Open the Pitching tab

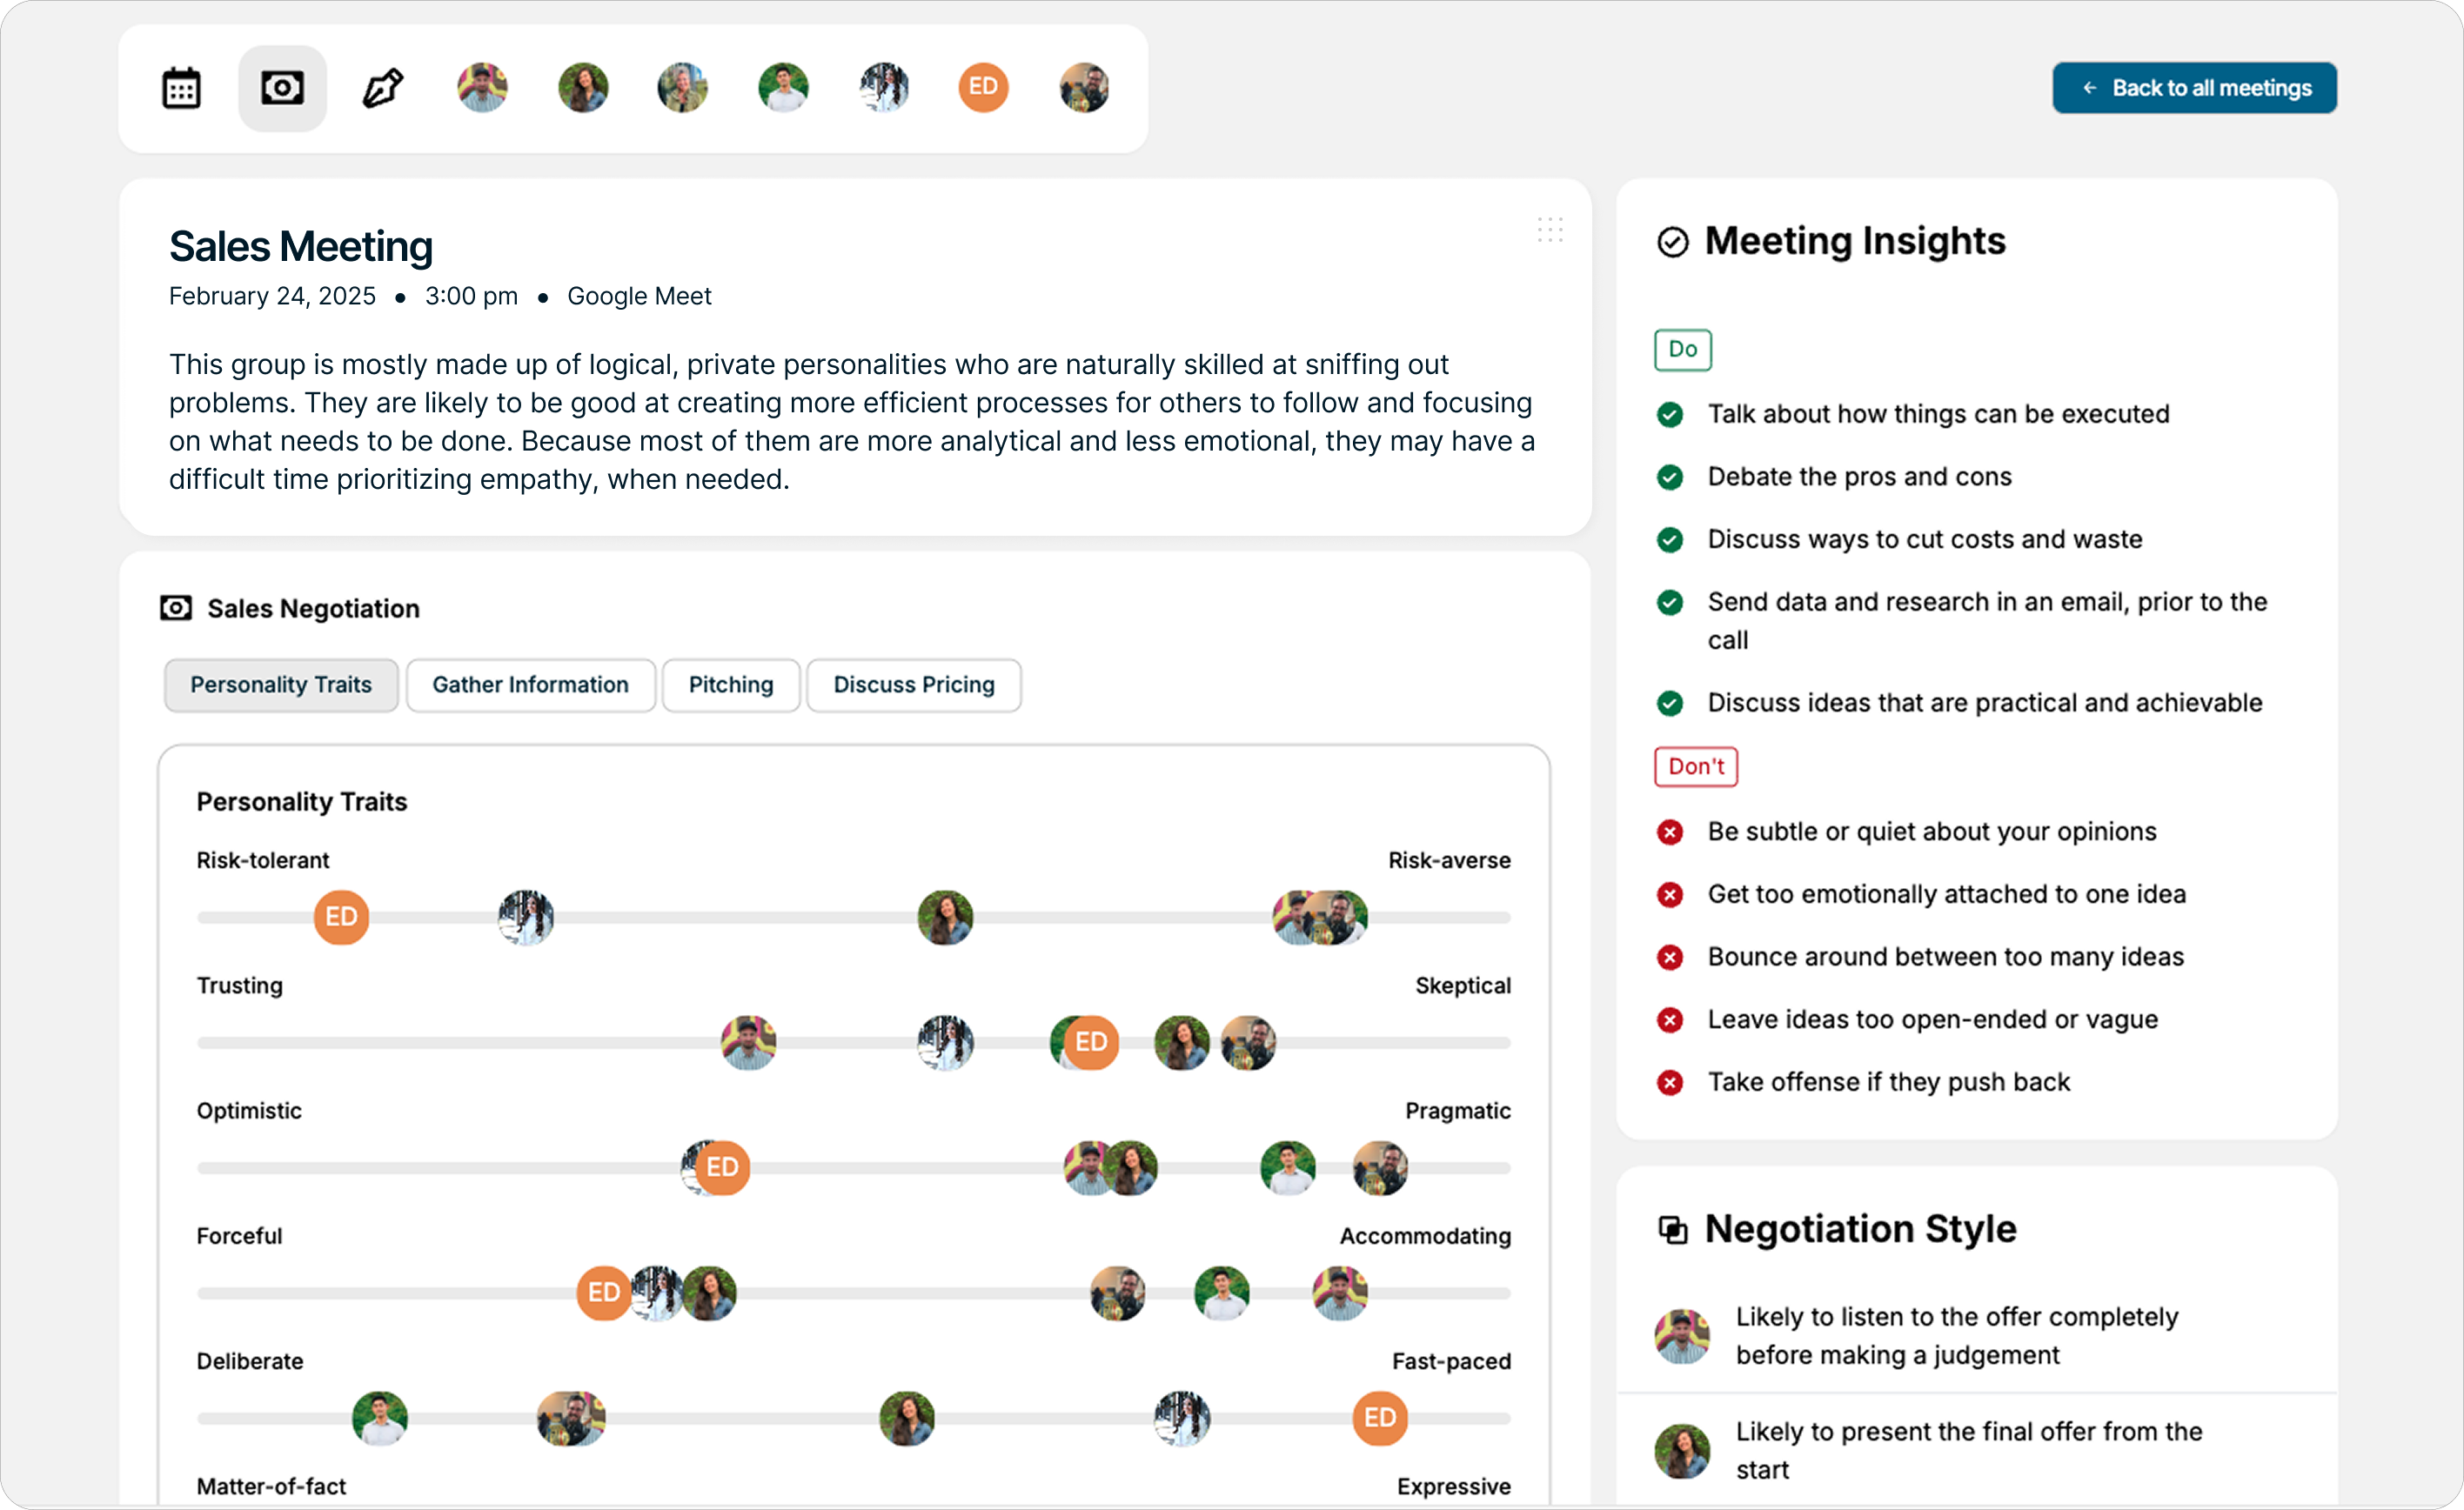(x=731, y=685)
